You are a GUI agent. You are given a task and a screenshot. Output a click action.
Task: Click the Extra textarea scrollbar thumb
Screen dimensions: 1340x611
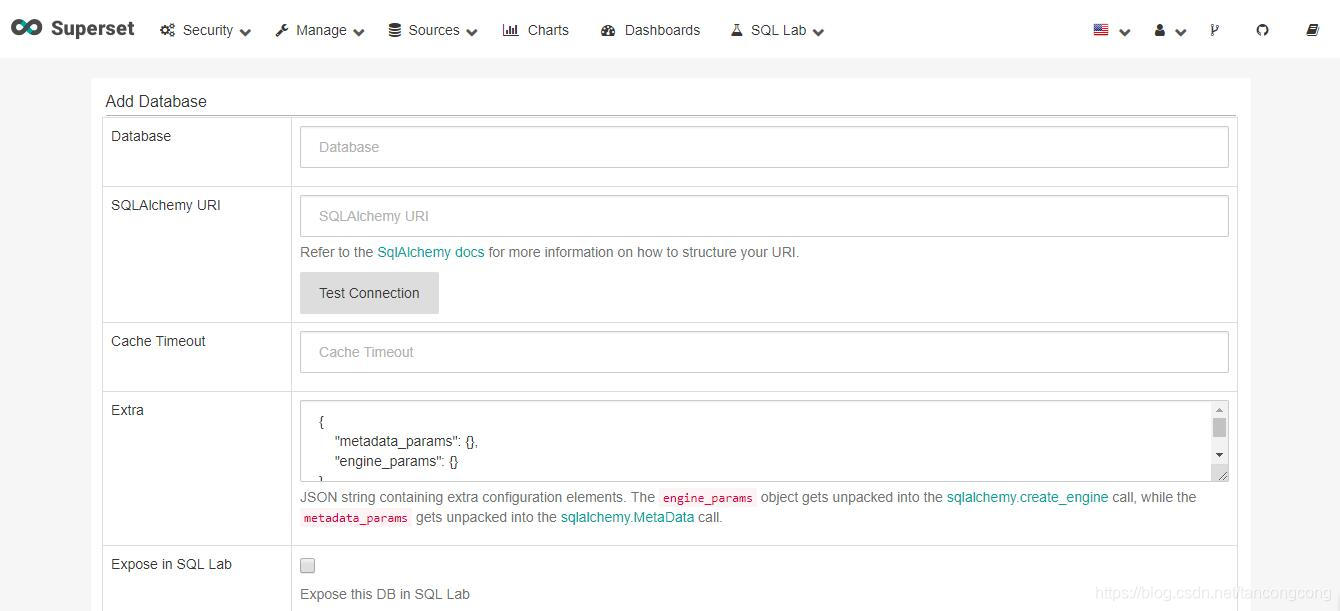tap(1219, 428)
